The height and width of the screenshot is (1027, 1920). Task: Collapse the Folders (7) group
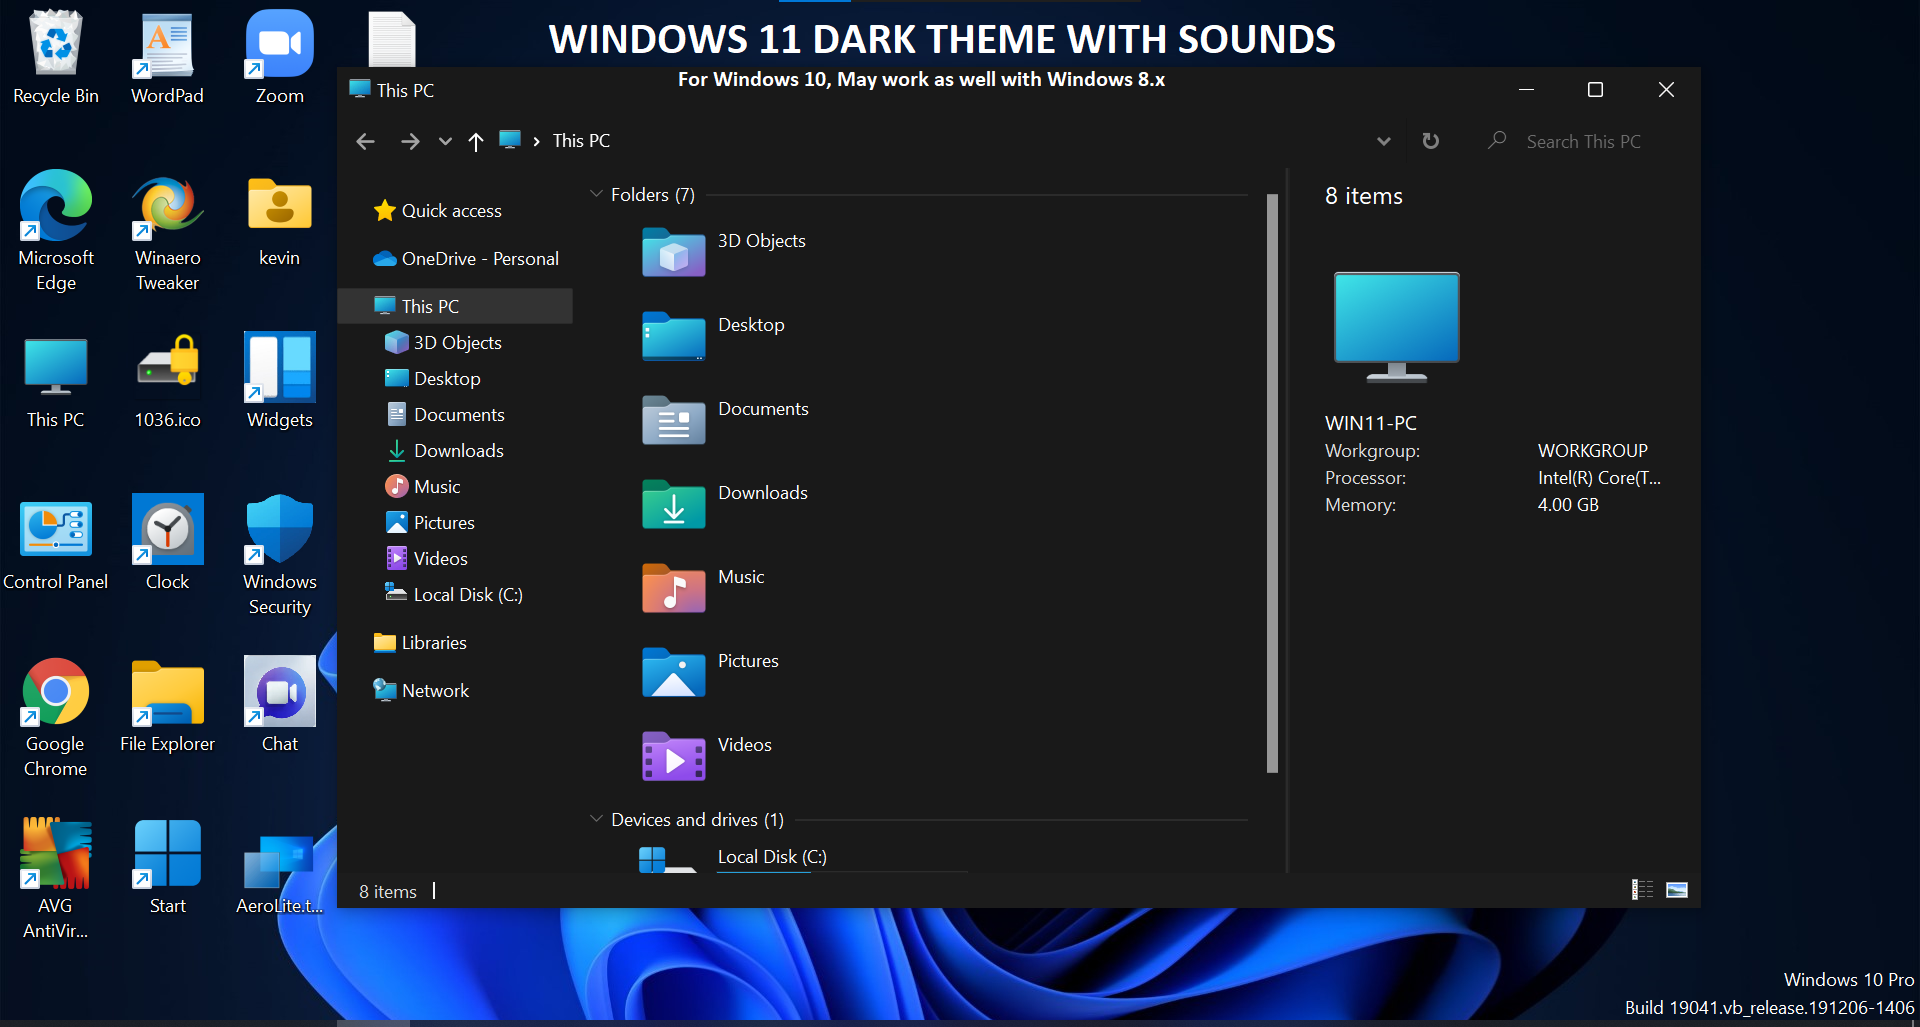click(x=596, y=194)
